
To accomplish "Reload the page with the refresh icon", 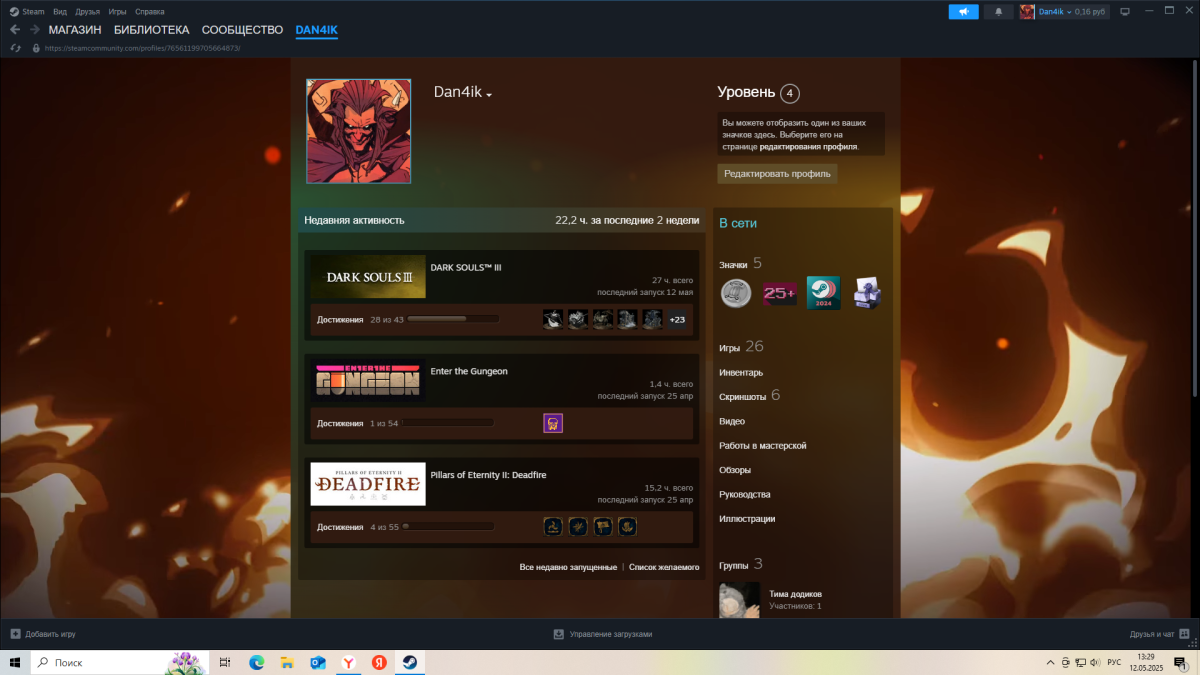I will [x=15, y=47].
